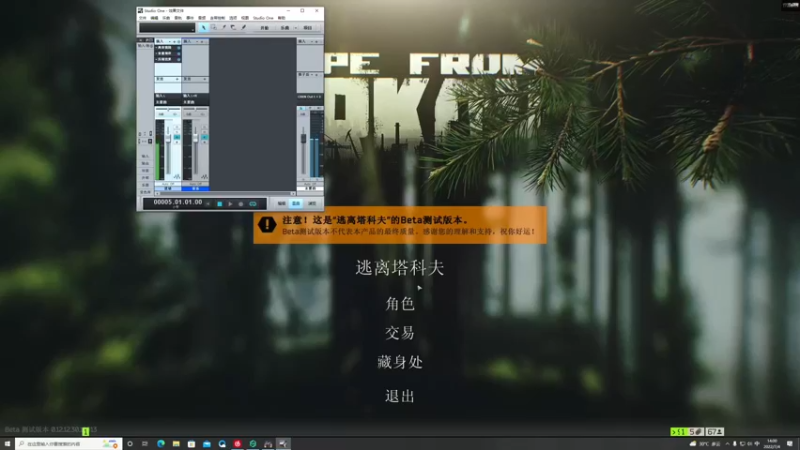Select the Paint pencil tool
Image resolution: width=800 pixels, height=450 pixels.
pyautogui.click(x=243, y=27)
